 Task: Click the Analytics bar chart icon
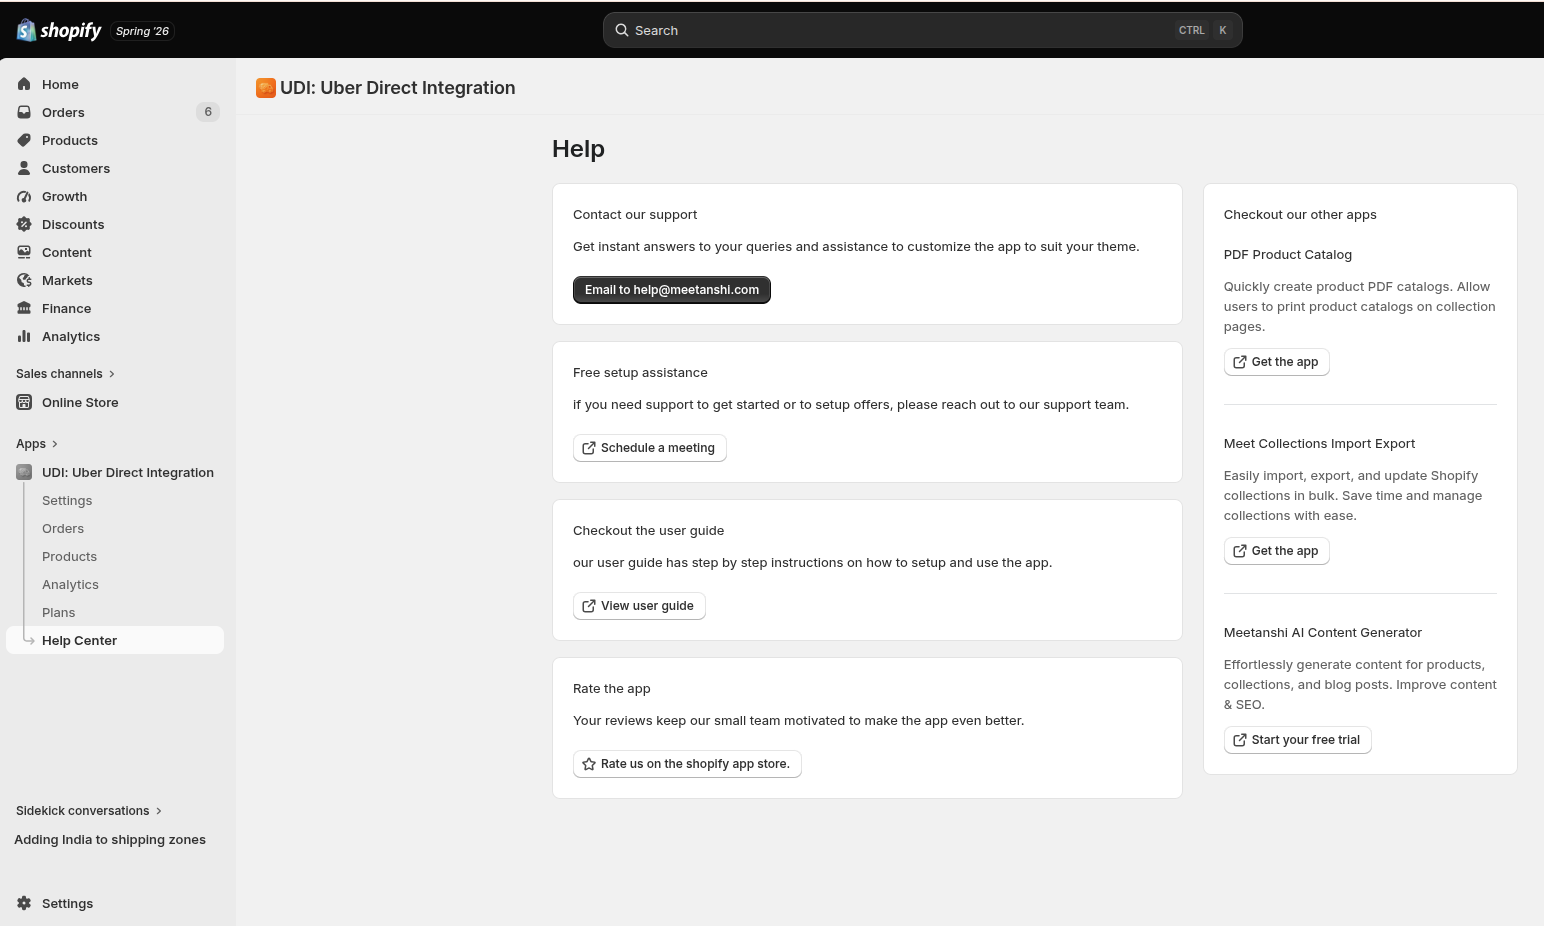24,336
